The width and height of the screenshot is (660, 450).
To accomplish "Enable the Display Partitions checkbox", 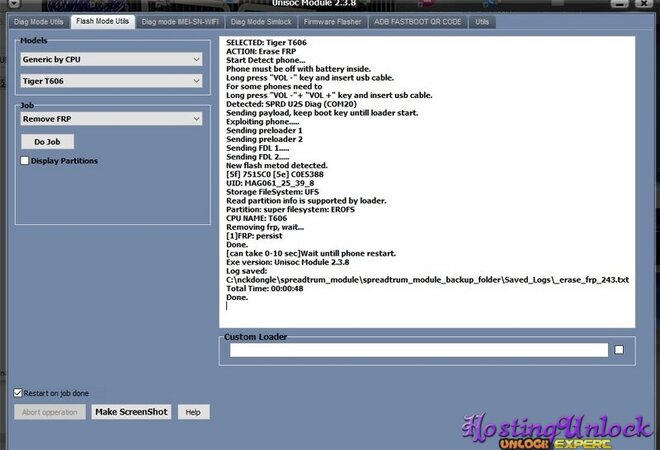I will pyautogui.click(x=25, y=160).
